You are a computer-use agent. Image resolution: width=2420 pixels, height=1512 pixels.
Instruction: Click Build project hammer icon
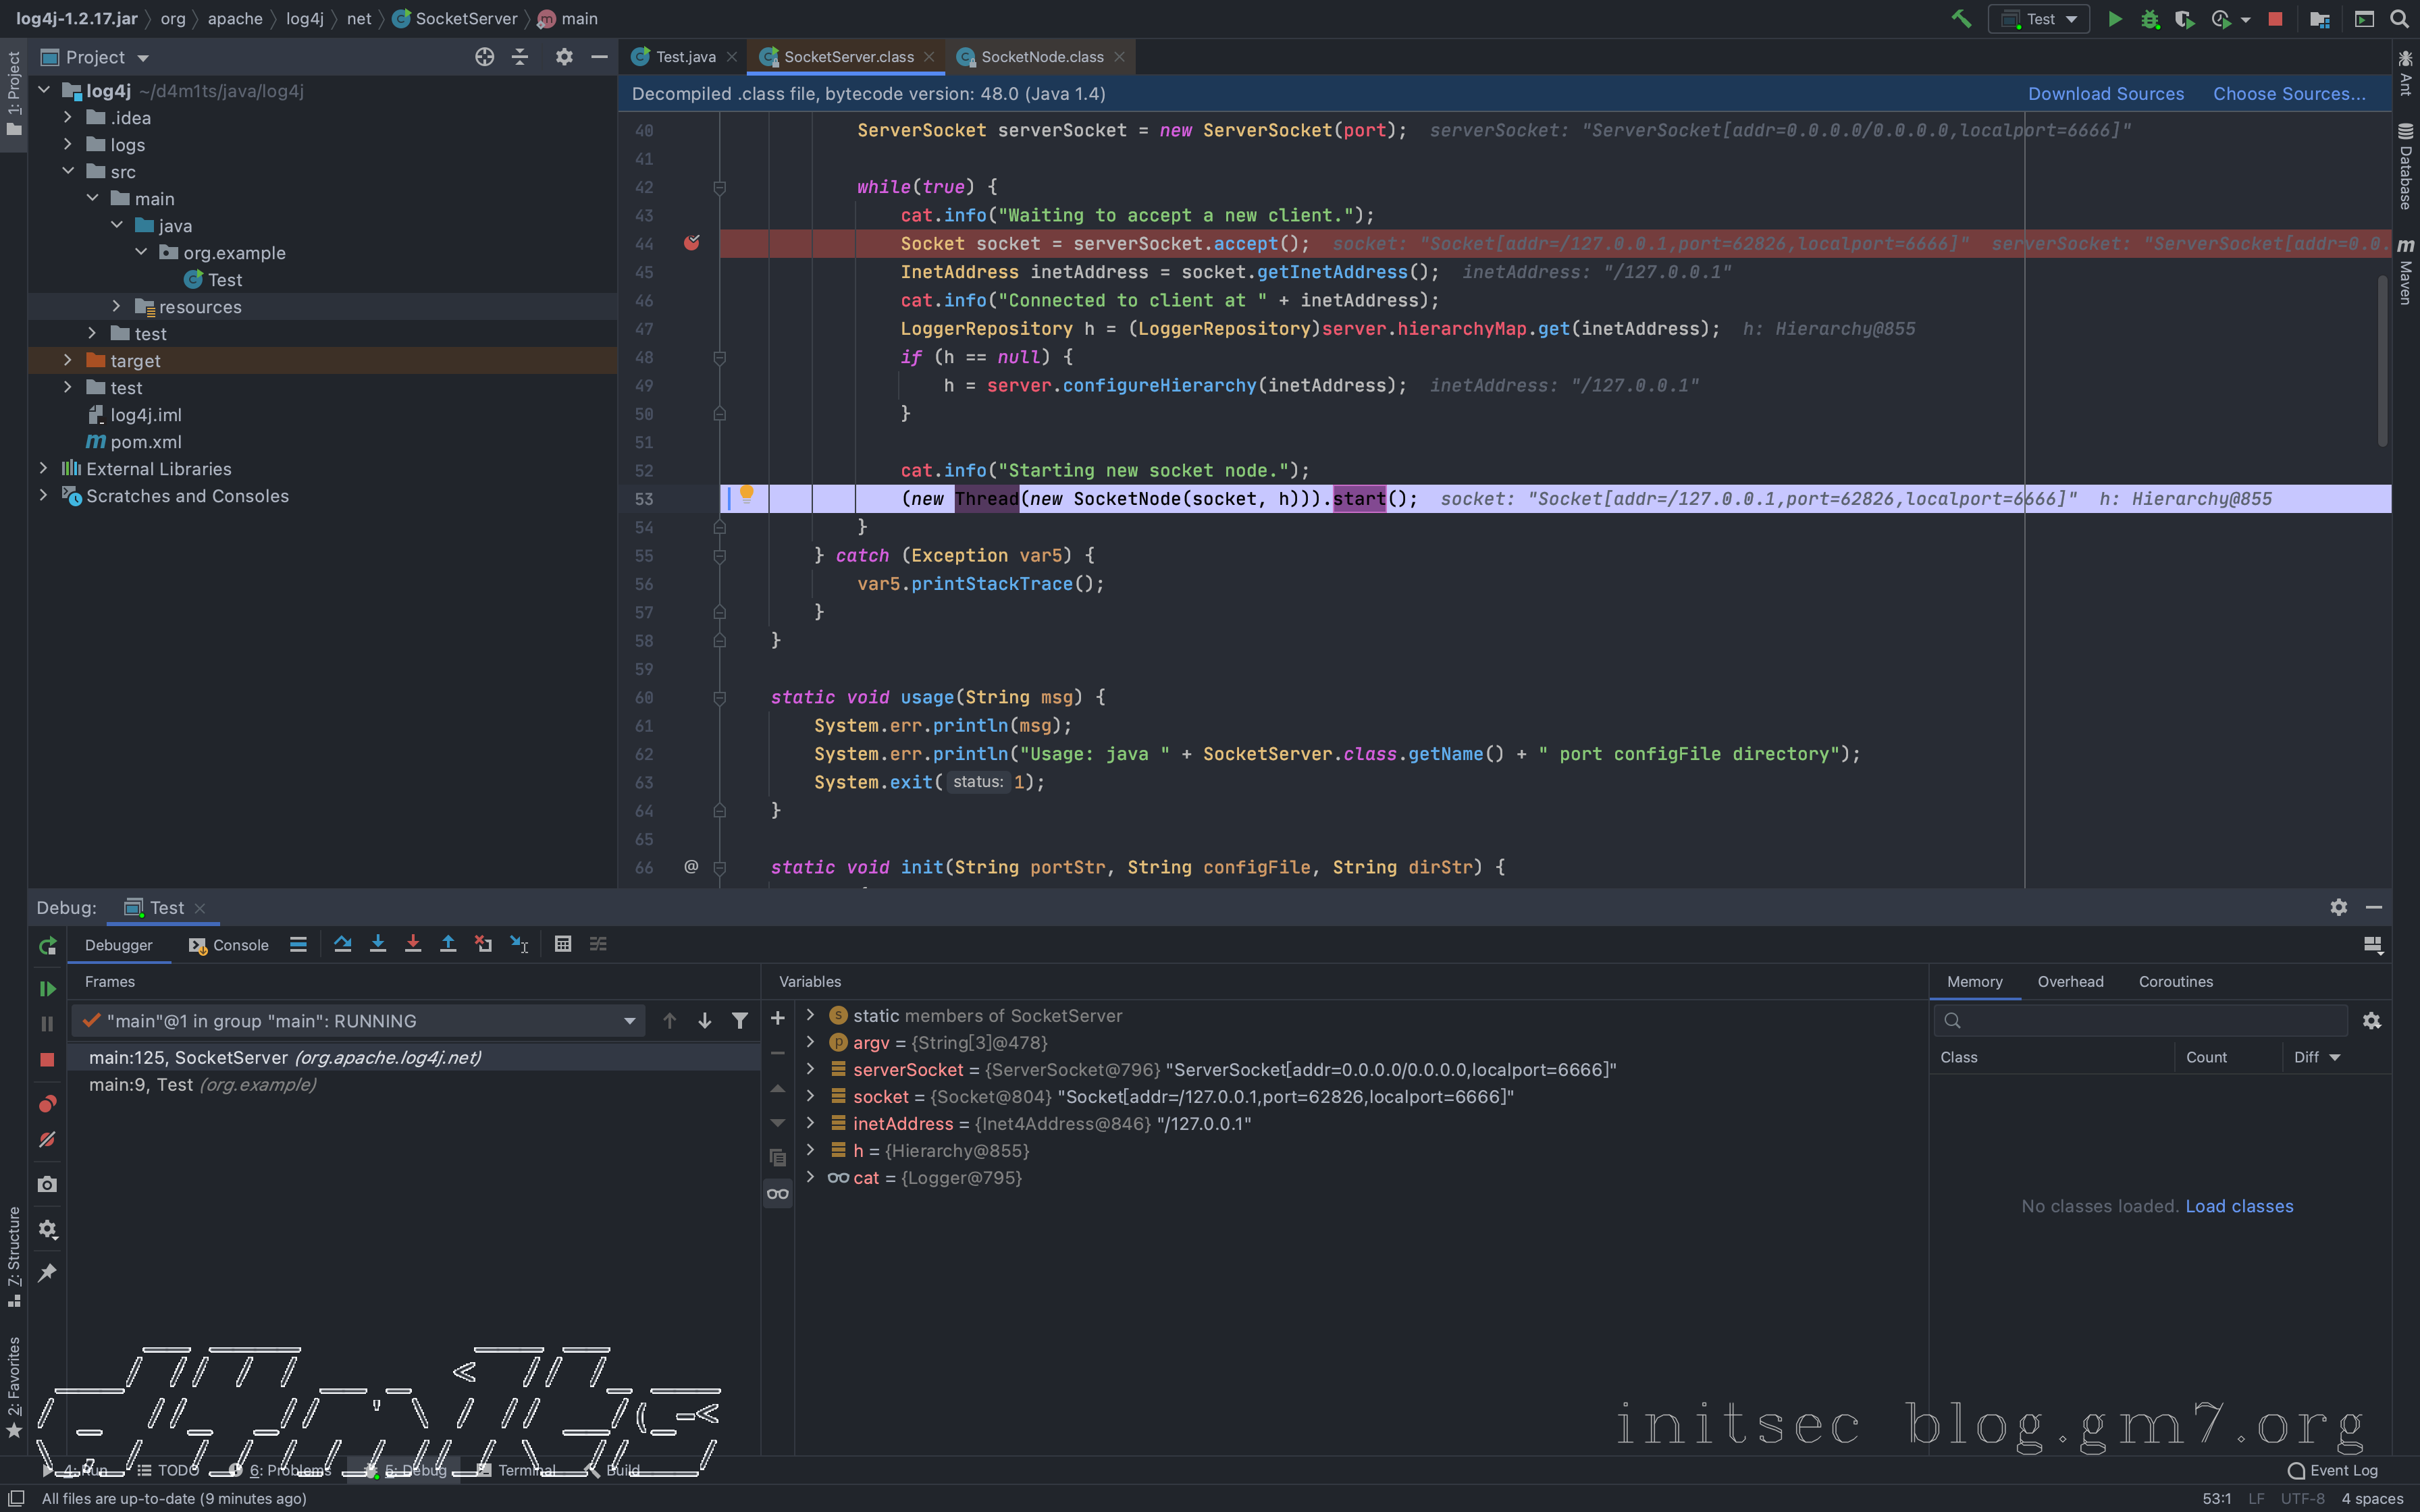pyautogui.click(x=1961, y=19)
